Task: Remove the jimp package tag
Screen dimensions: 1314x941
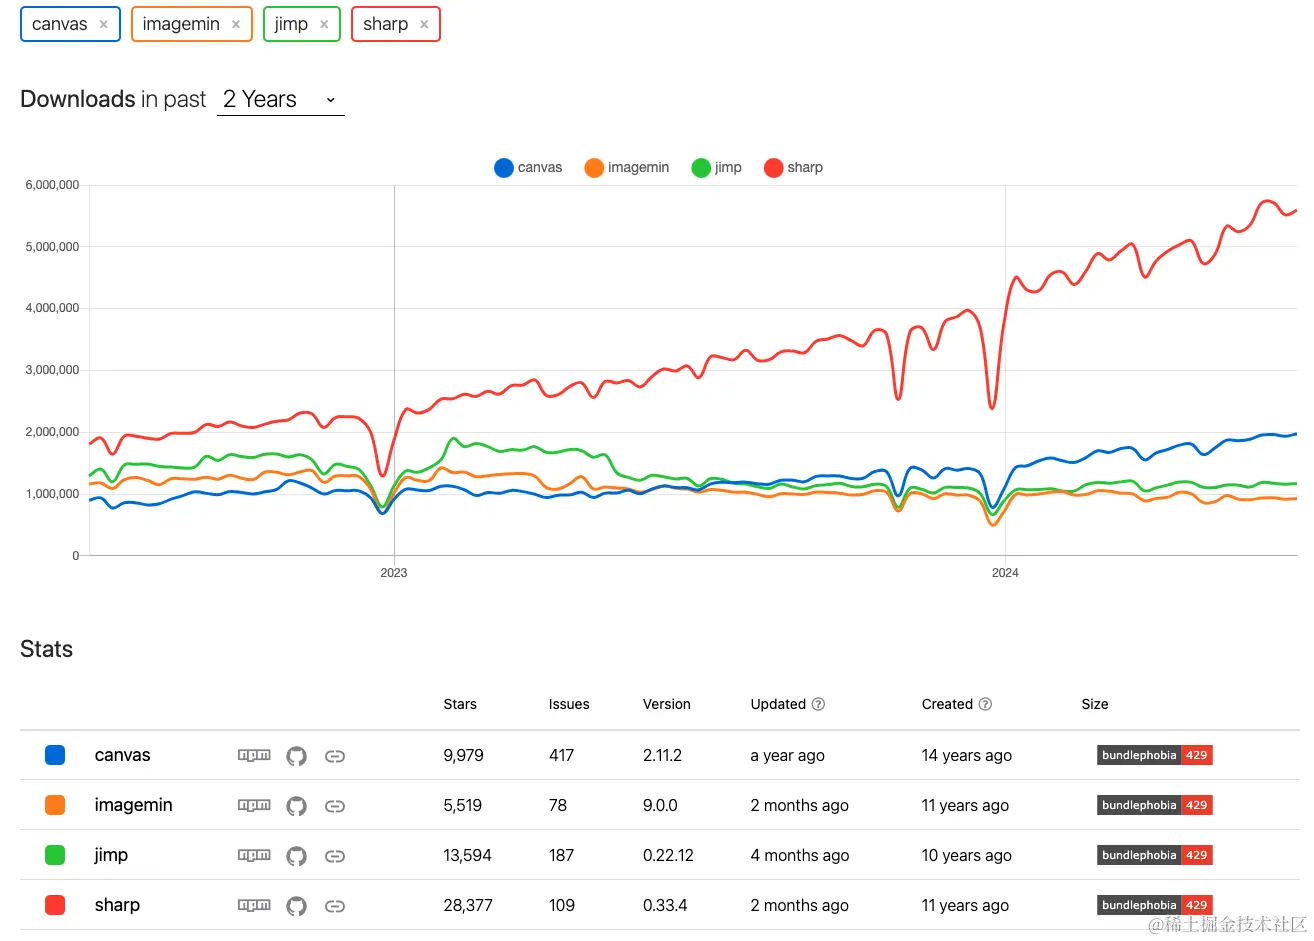Action: pyautogui.click(x=324, y=25)
